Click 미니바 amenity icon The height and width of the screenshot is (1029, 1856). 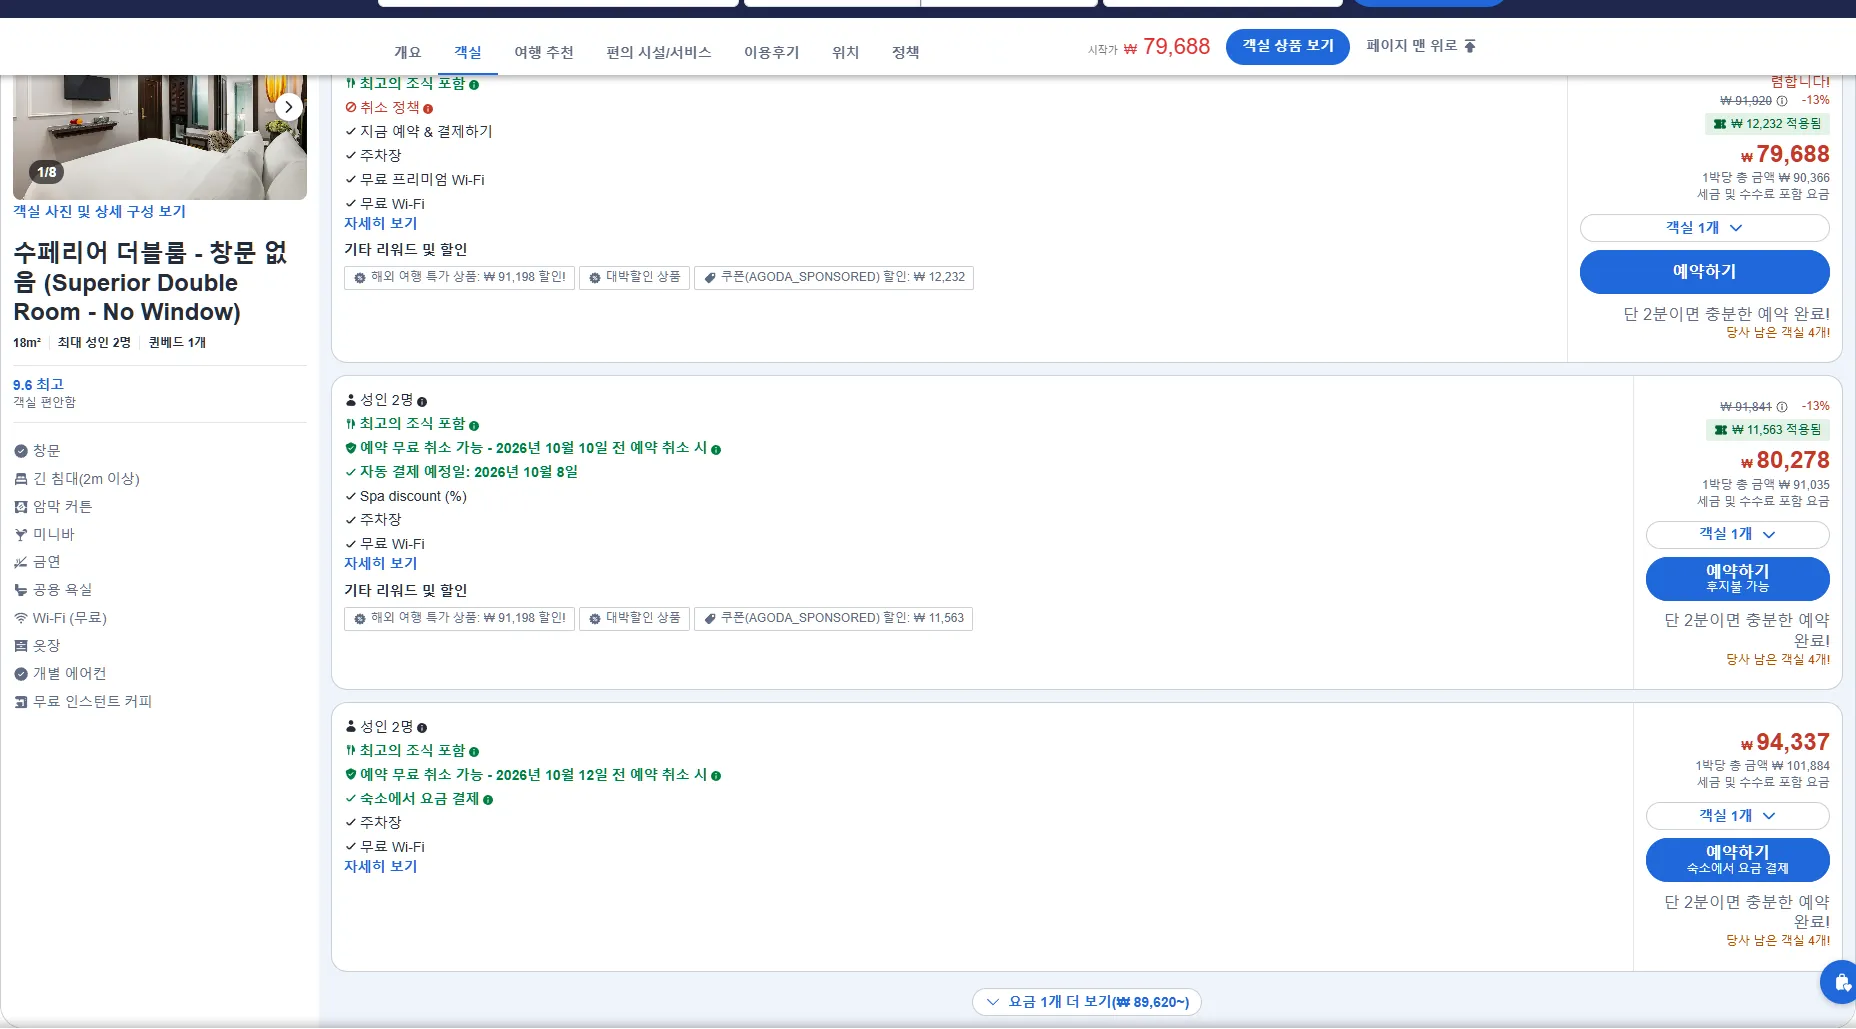pos(21,535)
